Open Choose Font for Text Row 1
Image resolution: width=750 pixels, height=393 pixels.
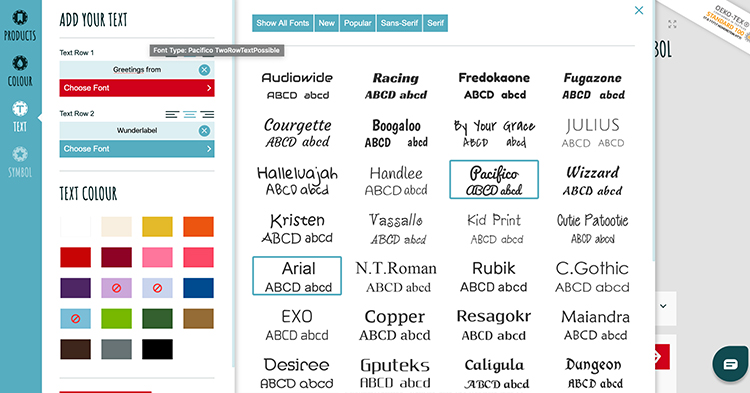click(x=137, y=88)
